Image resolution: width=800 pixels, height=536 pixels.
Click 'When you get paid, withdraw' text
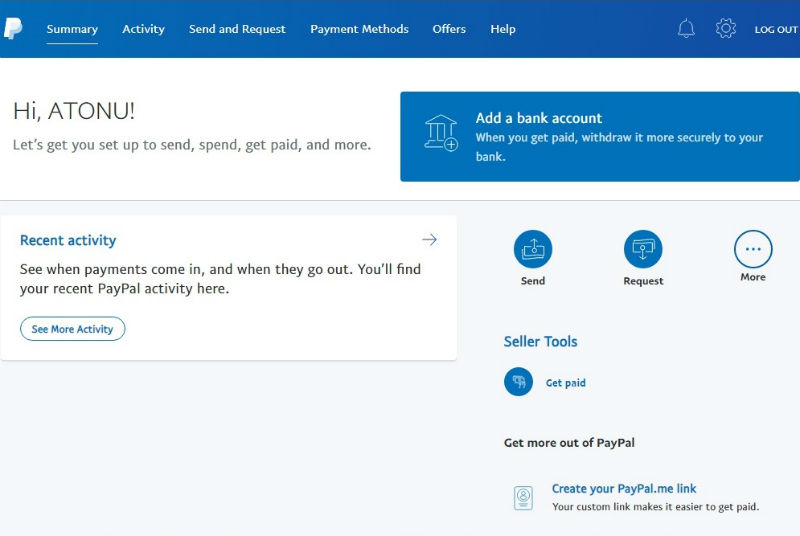pyautogui.click(x=619, y=147)
